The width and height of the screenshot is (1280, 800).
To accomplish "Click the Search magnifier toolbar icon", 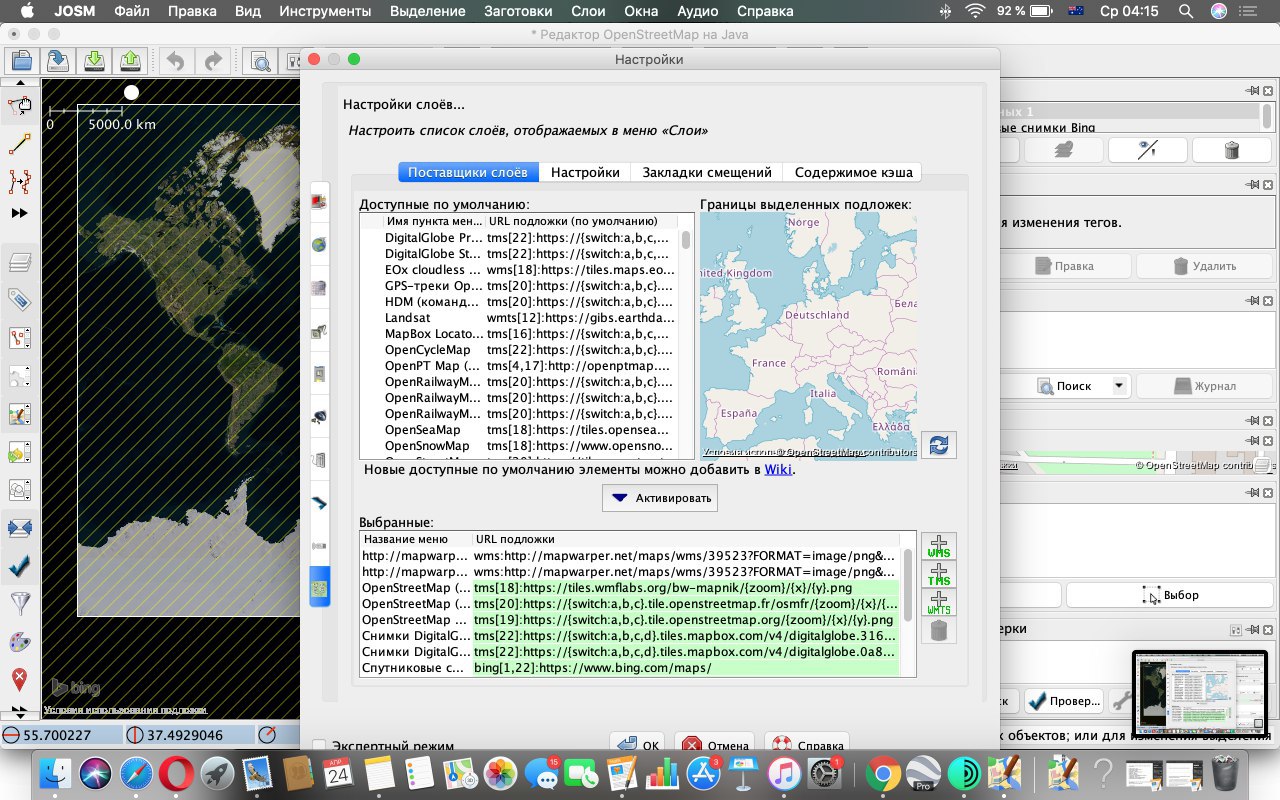I will pos(260,61).
